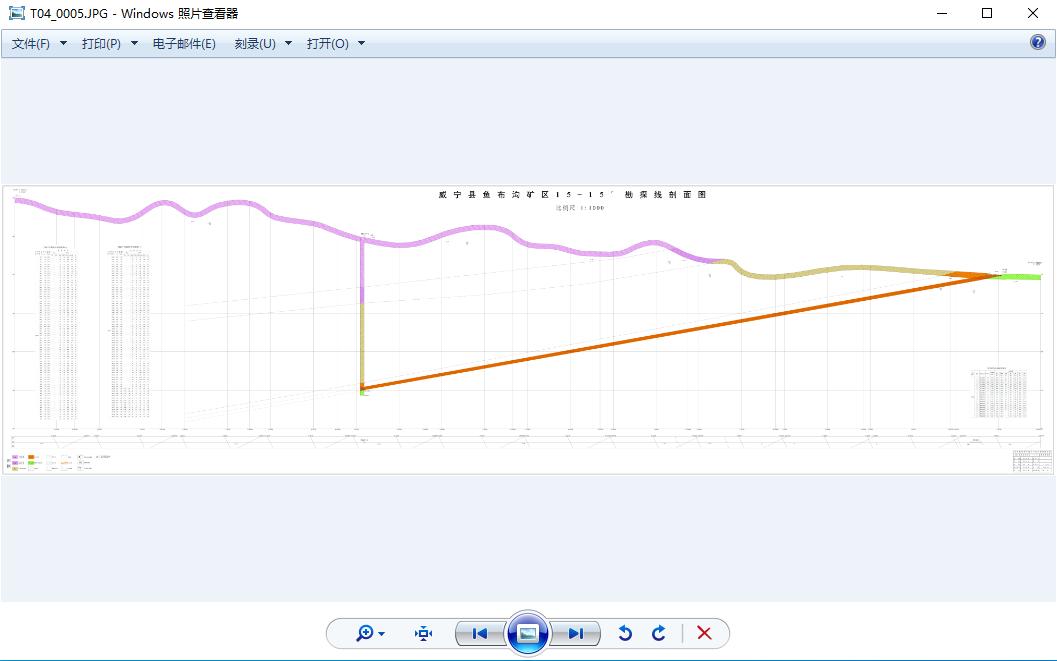
Task: Expand the 刻录(U) dropdown arrow
Action: point(289,44)
